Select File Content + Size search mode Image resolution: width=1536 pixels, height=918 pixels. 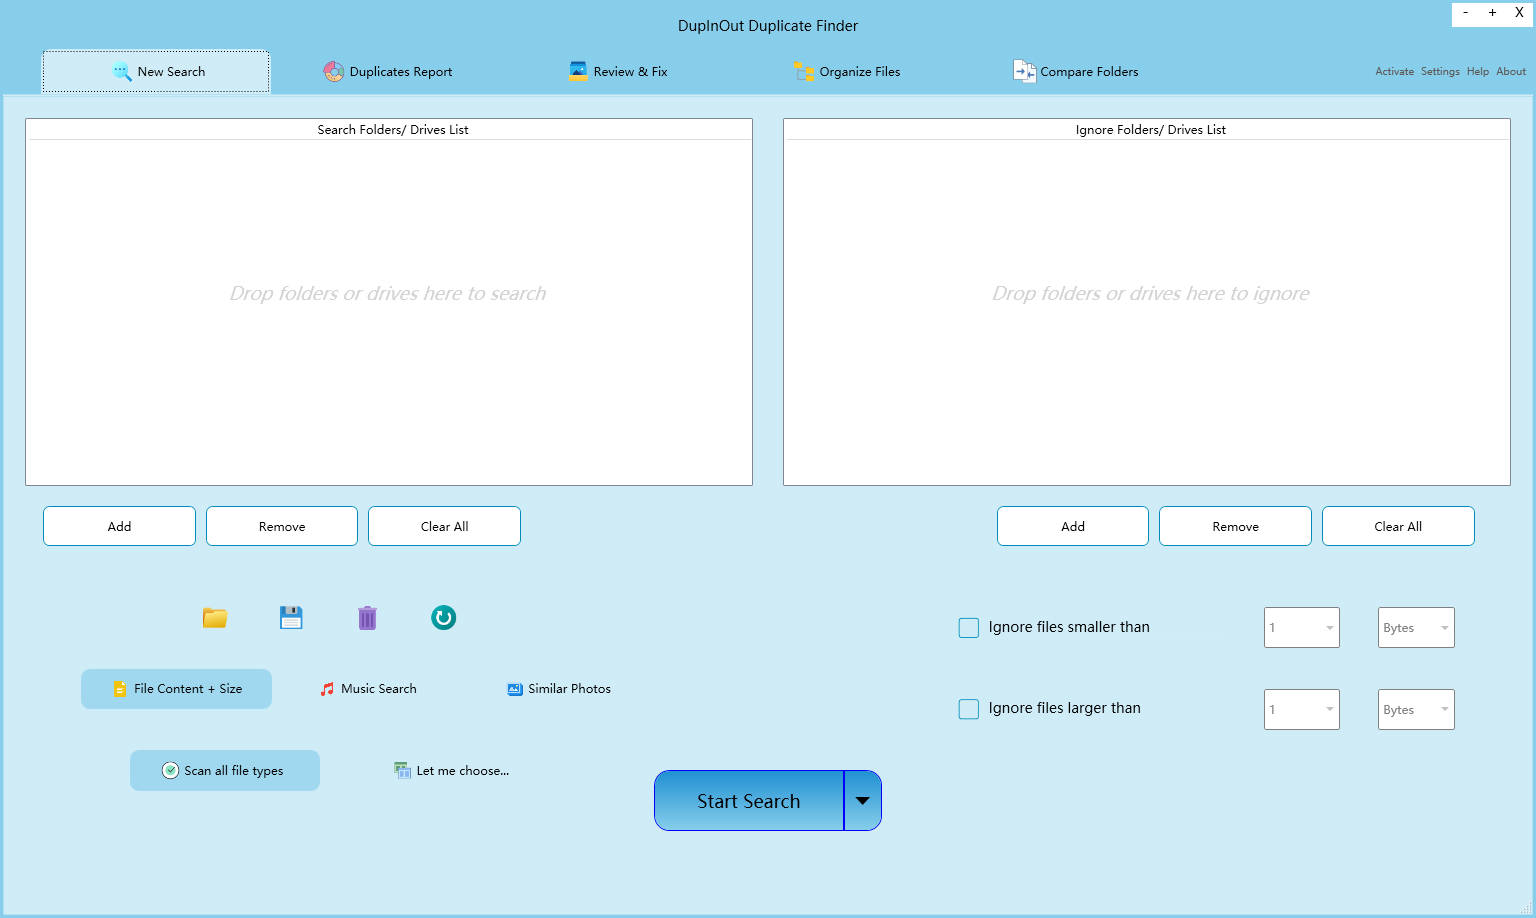coord(176,689)
